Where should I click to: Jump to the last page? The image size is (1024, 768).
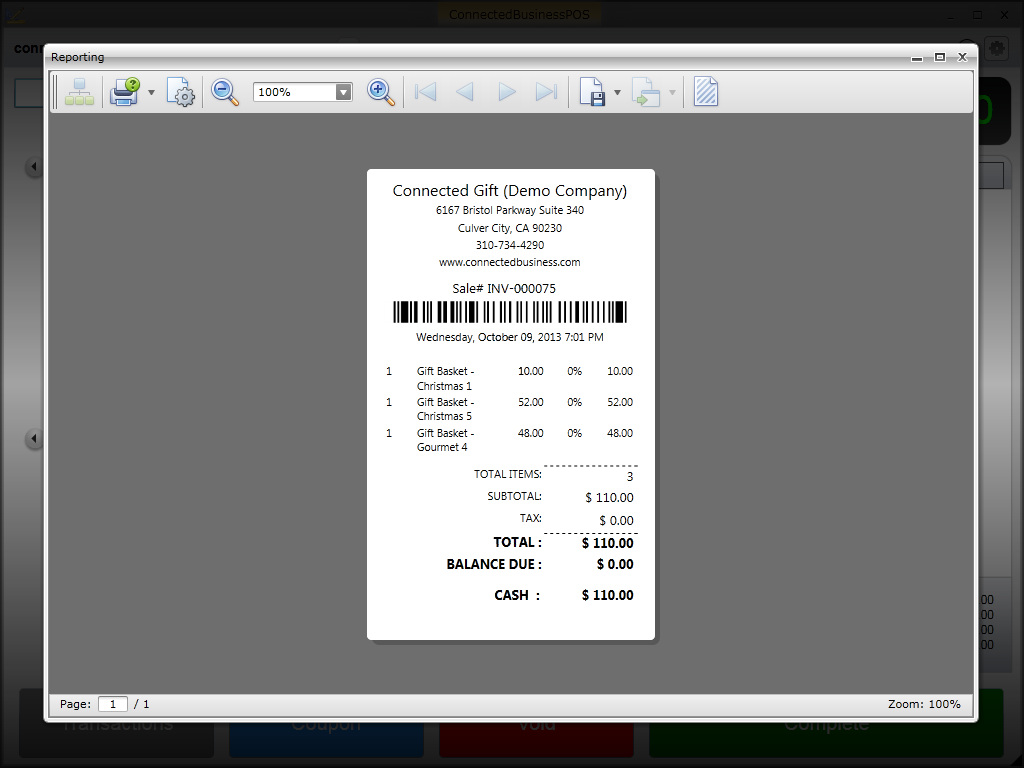pyautogui.click(x=546, y=93)
